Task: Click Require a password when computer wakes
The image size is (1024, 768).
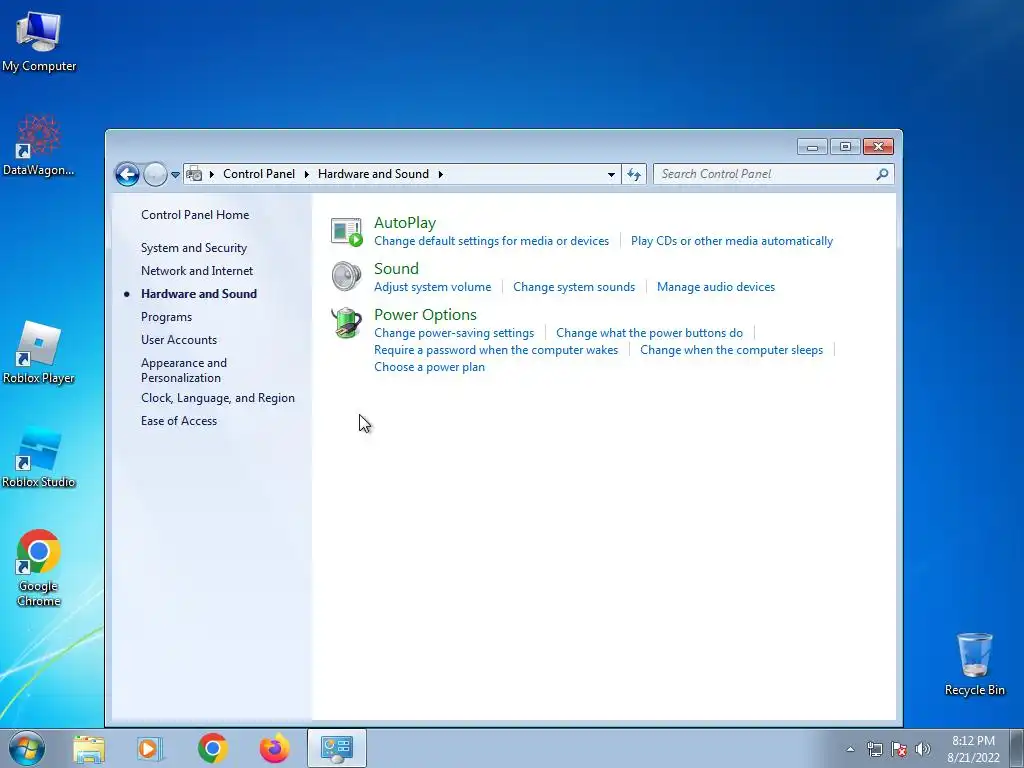Action: coord(496,350)
